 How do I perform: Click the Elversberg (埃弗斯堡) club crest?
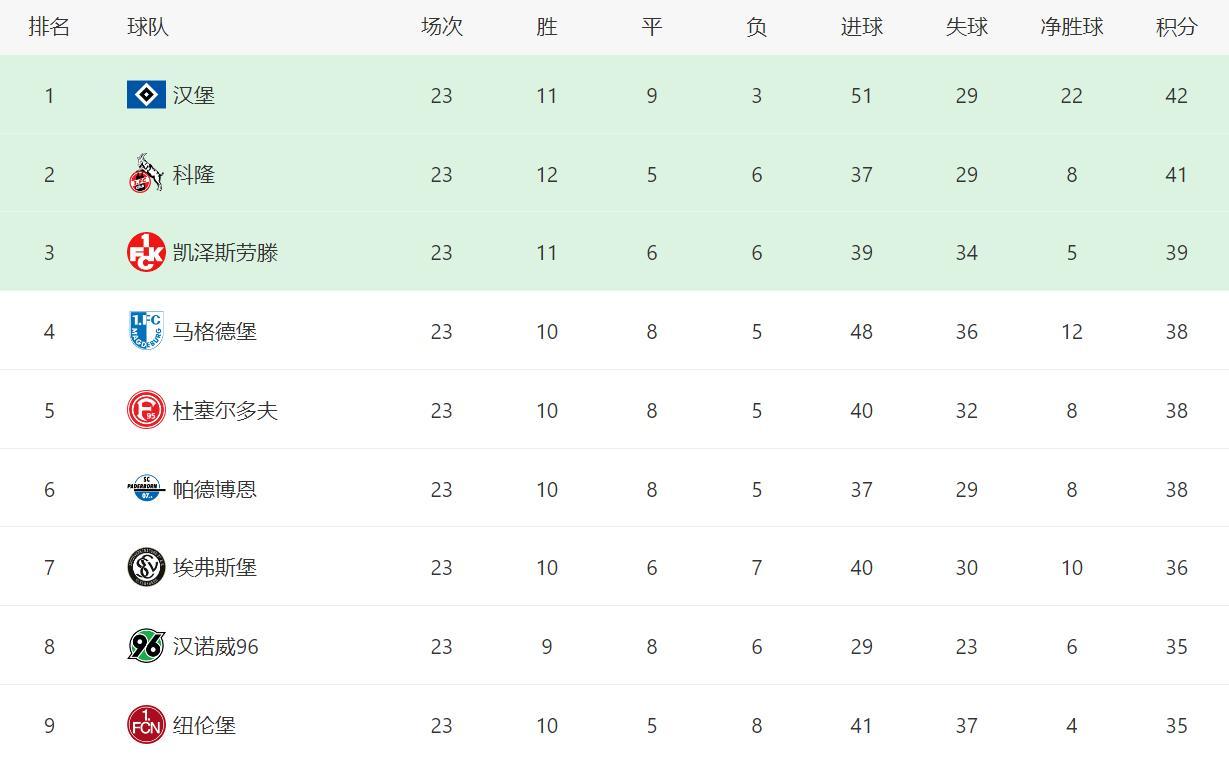click(x=146, y=567)
